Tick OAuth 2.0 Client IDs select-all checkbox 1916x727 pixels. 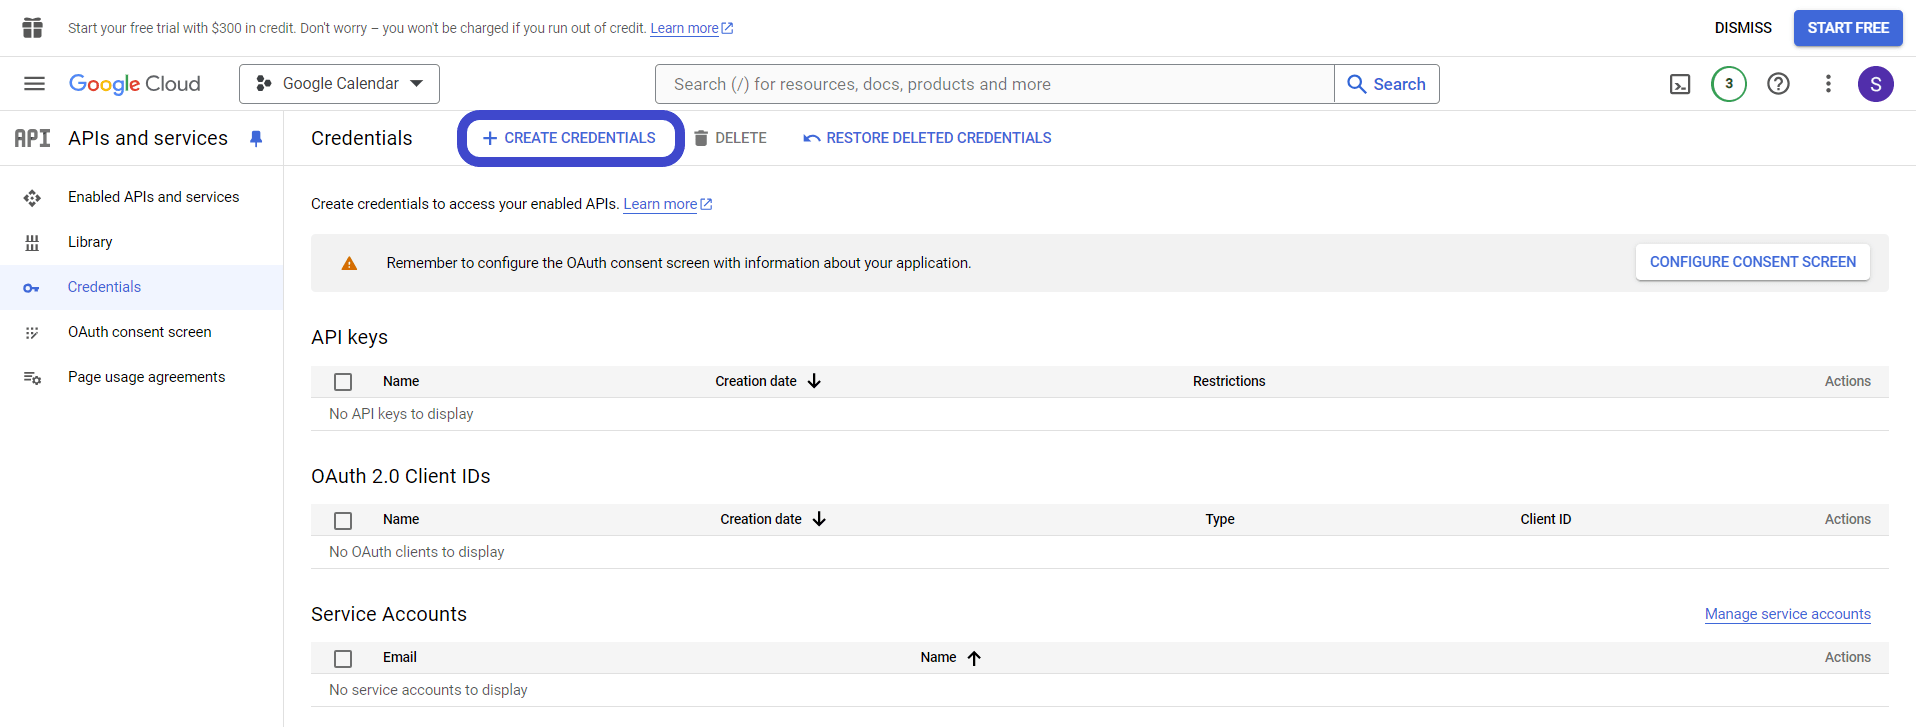click(x=343, y=520)
